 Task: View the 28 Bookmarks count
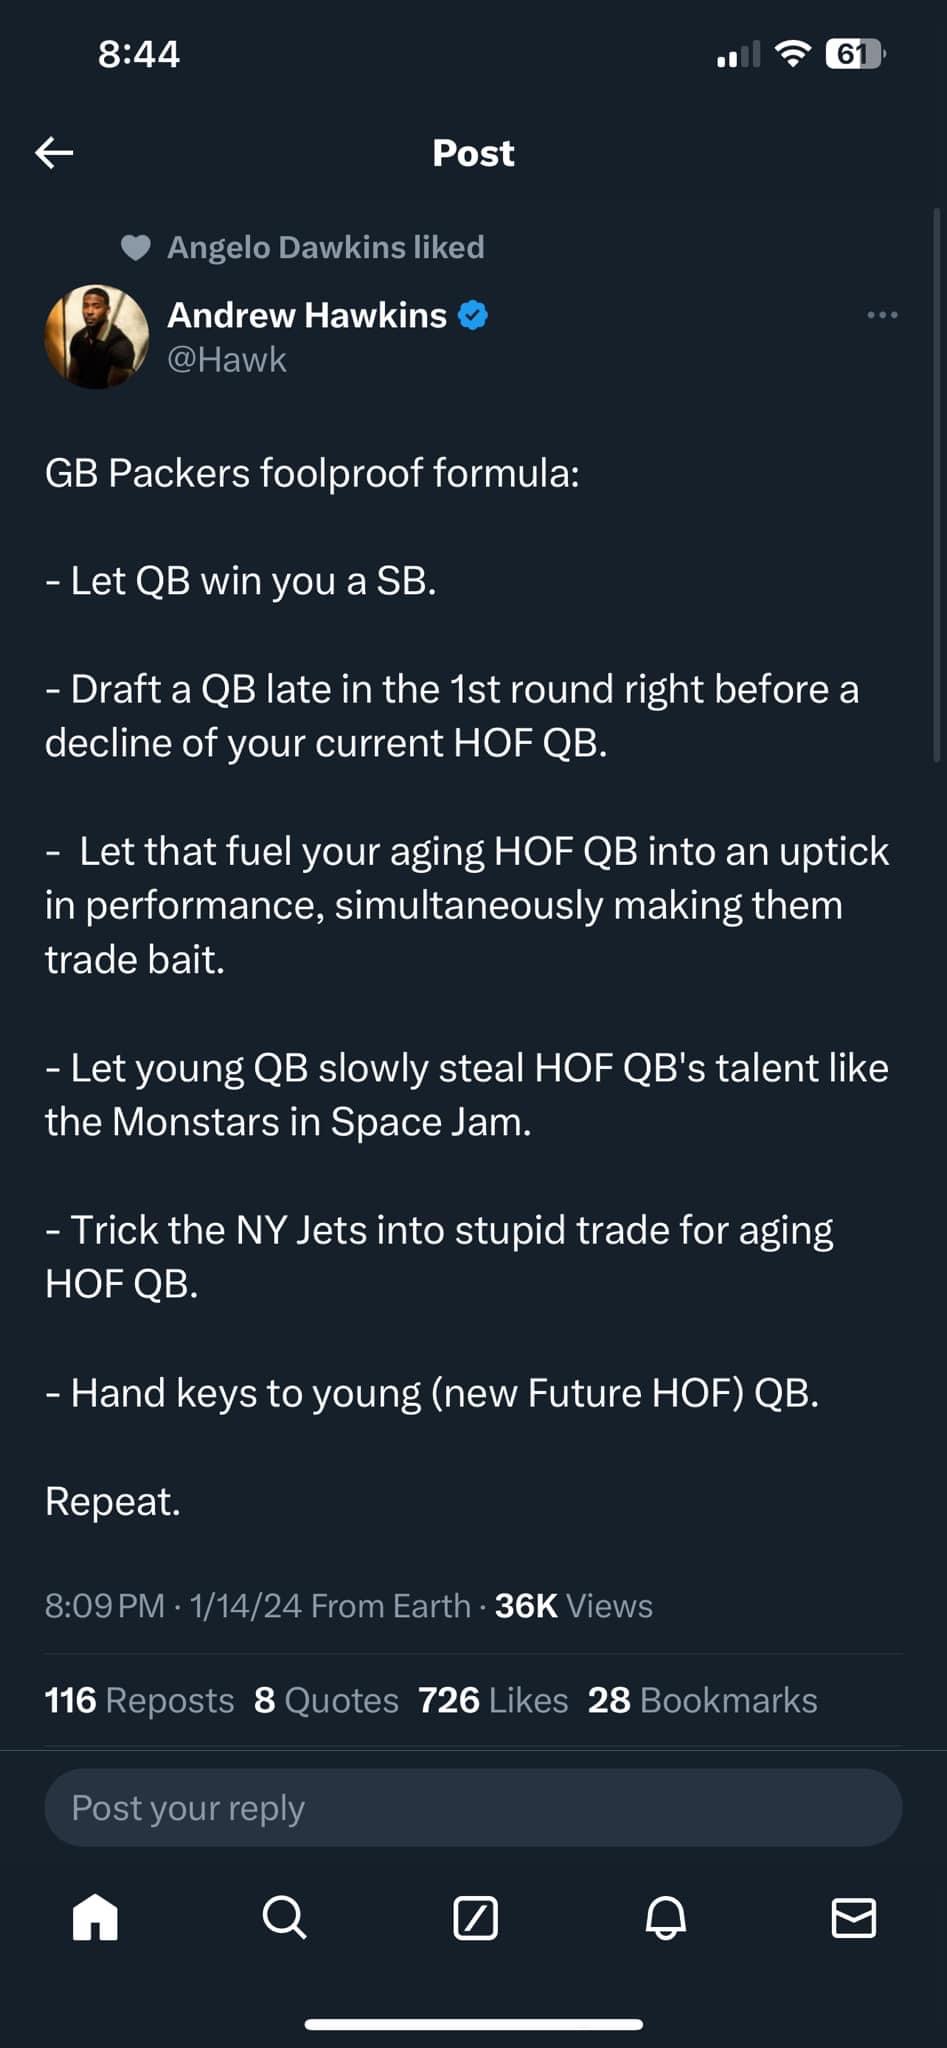702,1700
